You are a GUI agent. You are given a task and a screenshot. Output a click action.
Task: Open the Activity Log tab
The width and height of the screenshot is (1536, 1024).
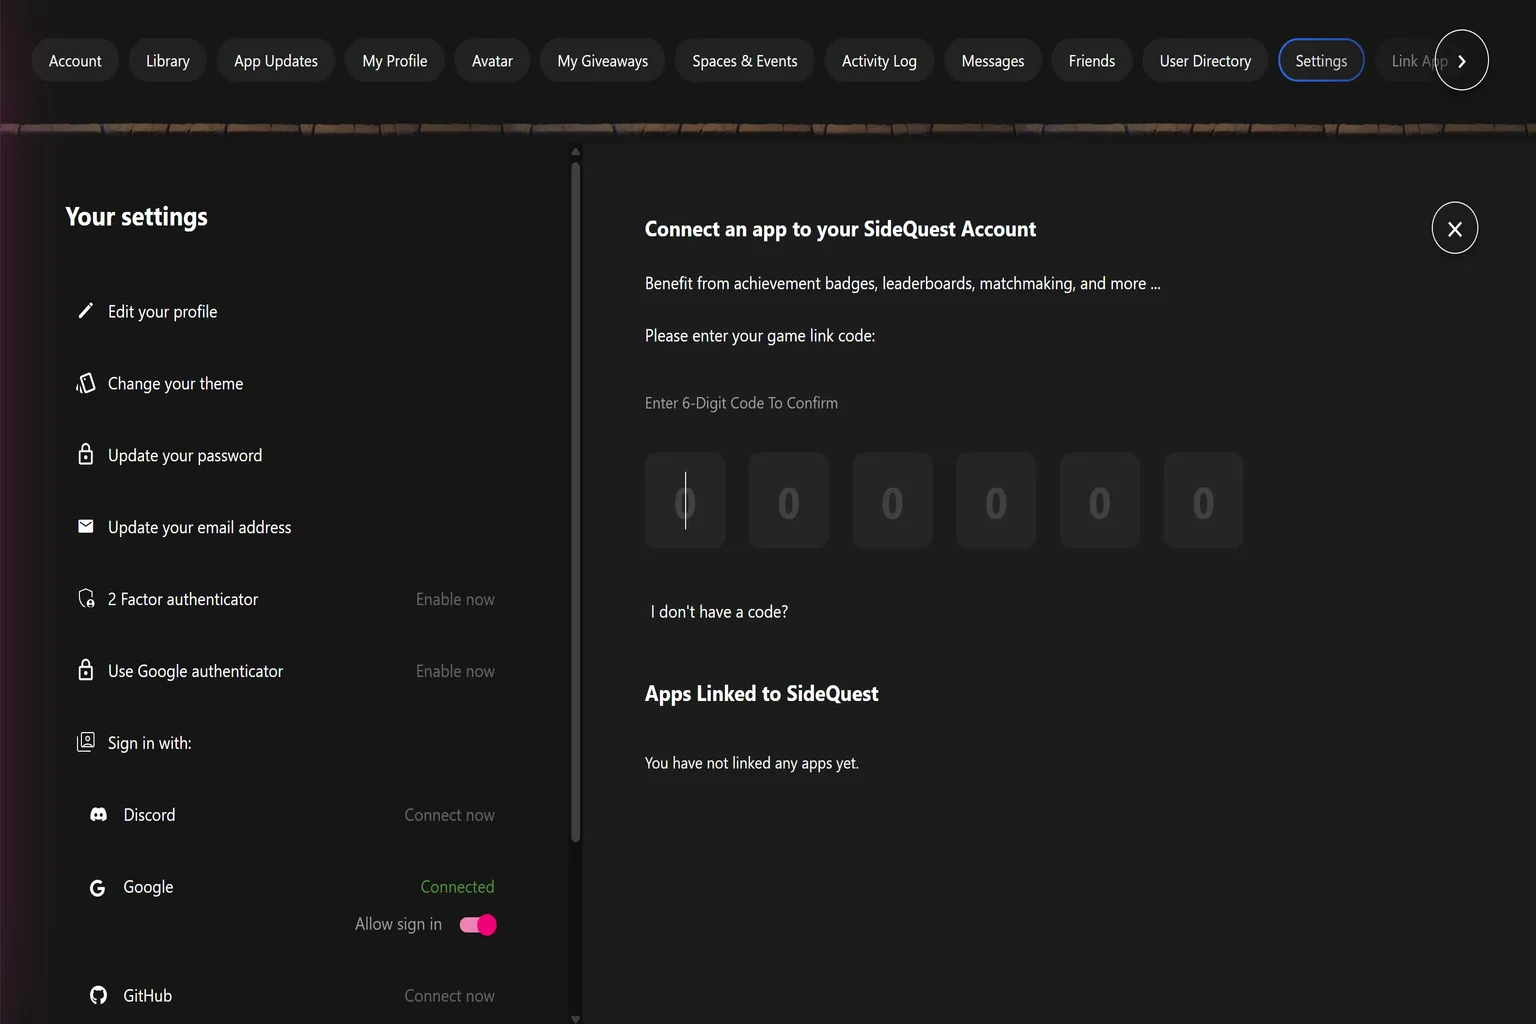[x=879, y=61]
